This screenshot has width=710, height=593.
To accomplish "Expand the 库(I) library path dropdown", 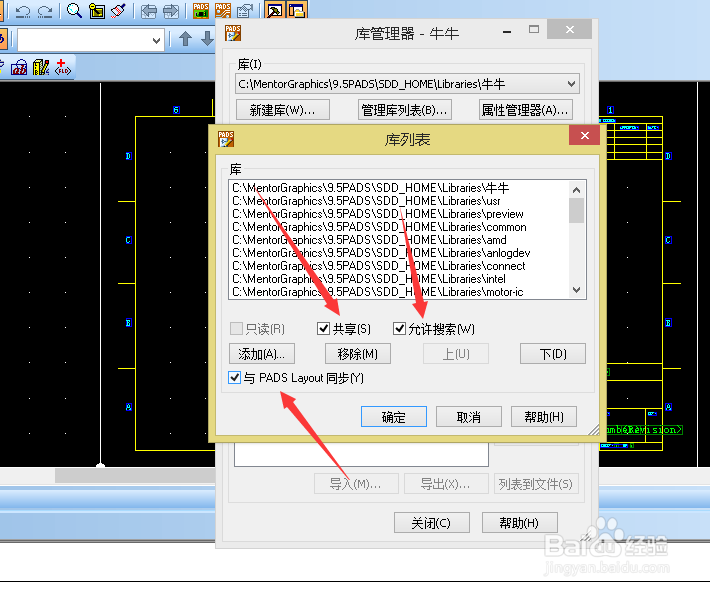I will click(x=571, y=84).
